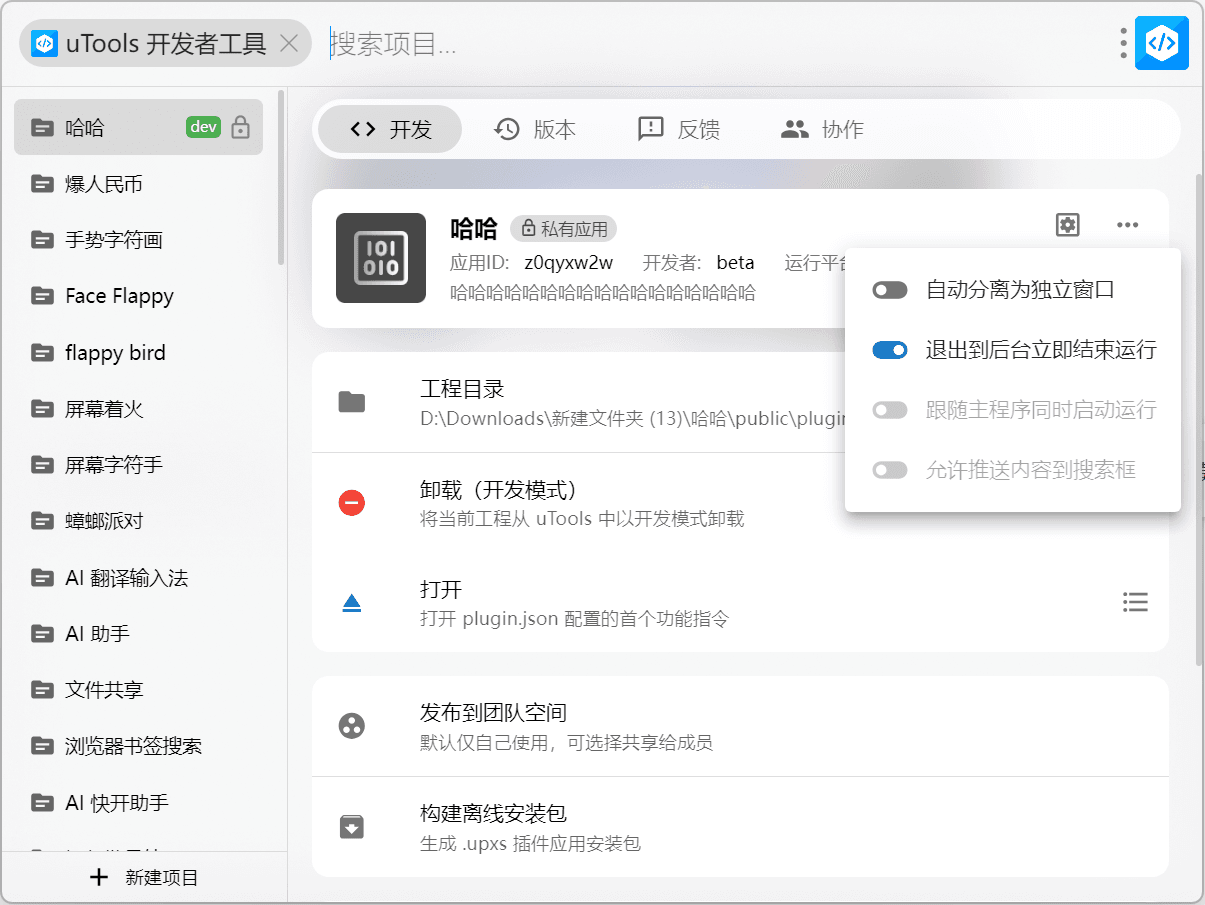Click 卸载（开发模式）
This screenshot has width=1205, height=905.
740,503
